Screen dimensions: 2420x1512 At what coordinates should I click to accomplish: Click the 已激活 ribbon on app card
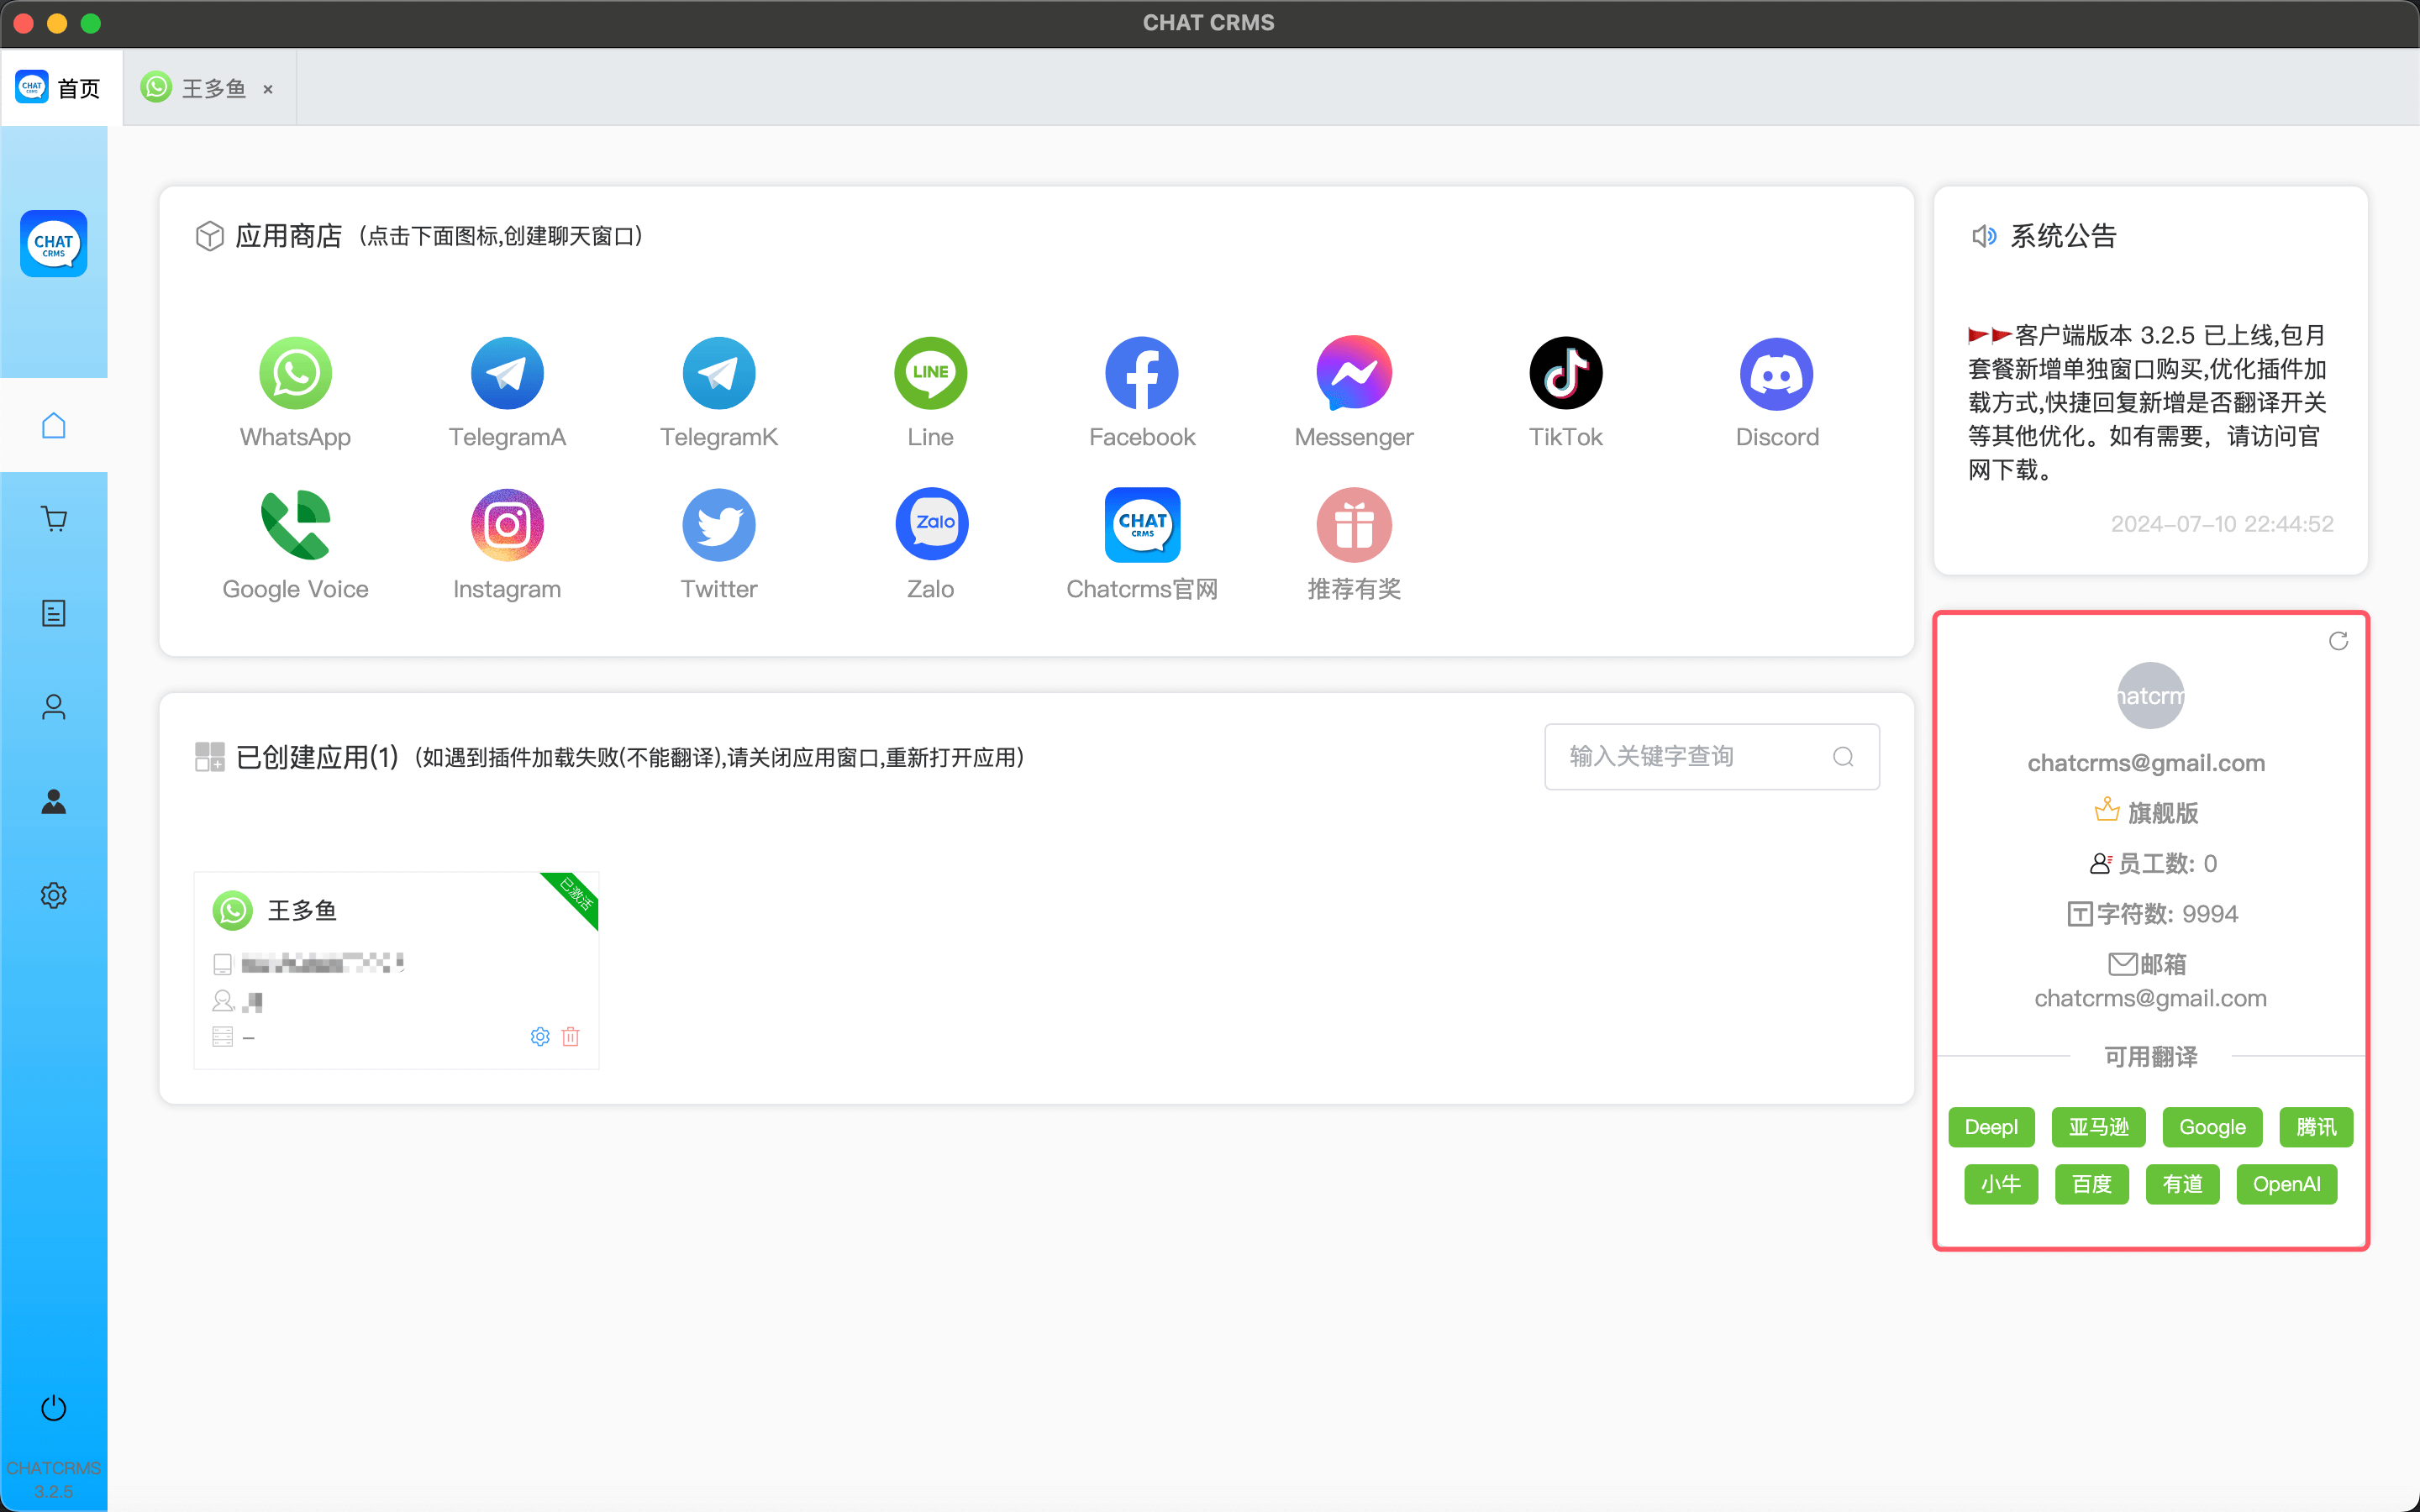pyautogui.click(x=576, y=893)
